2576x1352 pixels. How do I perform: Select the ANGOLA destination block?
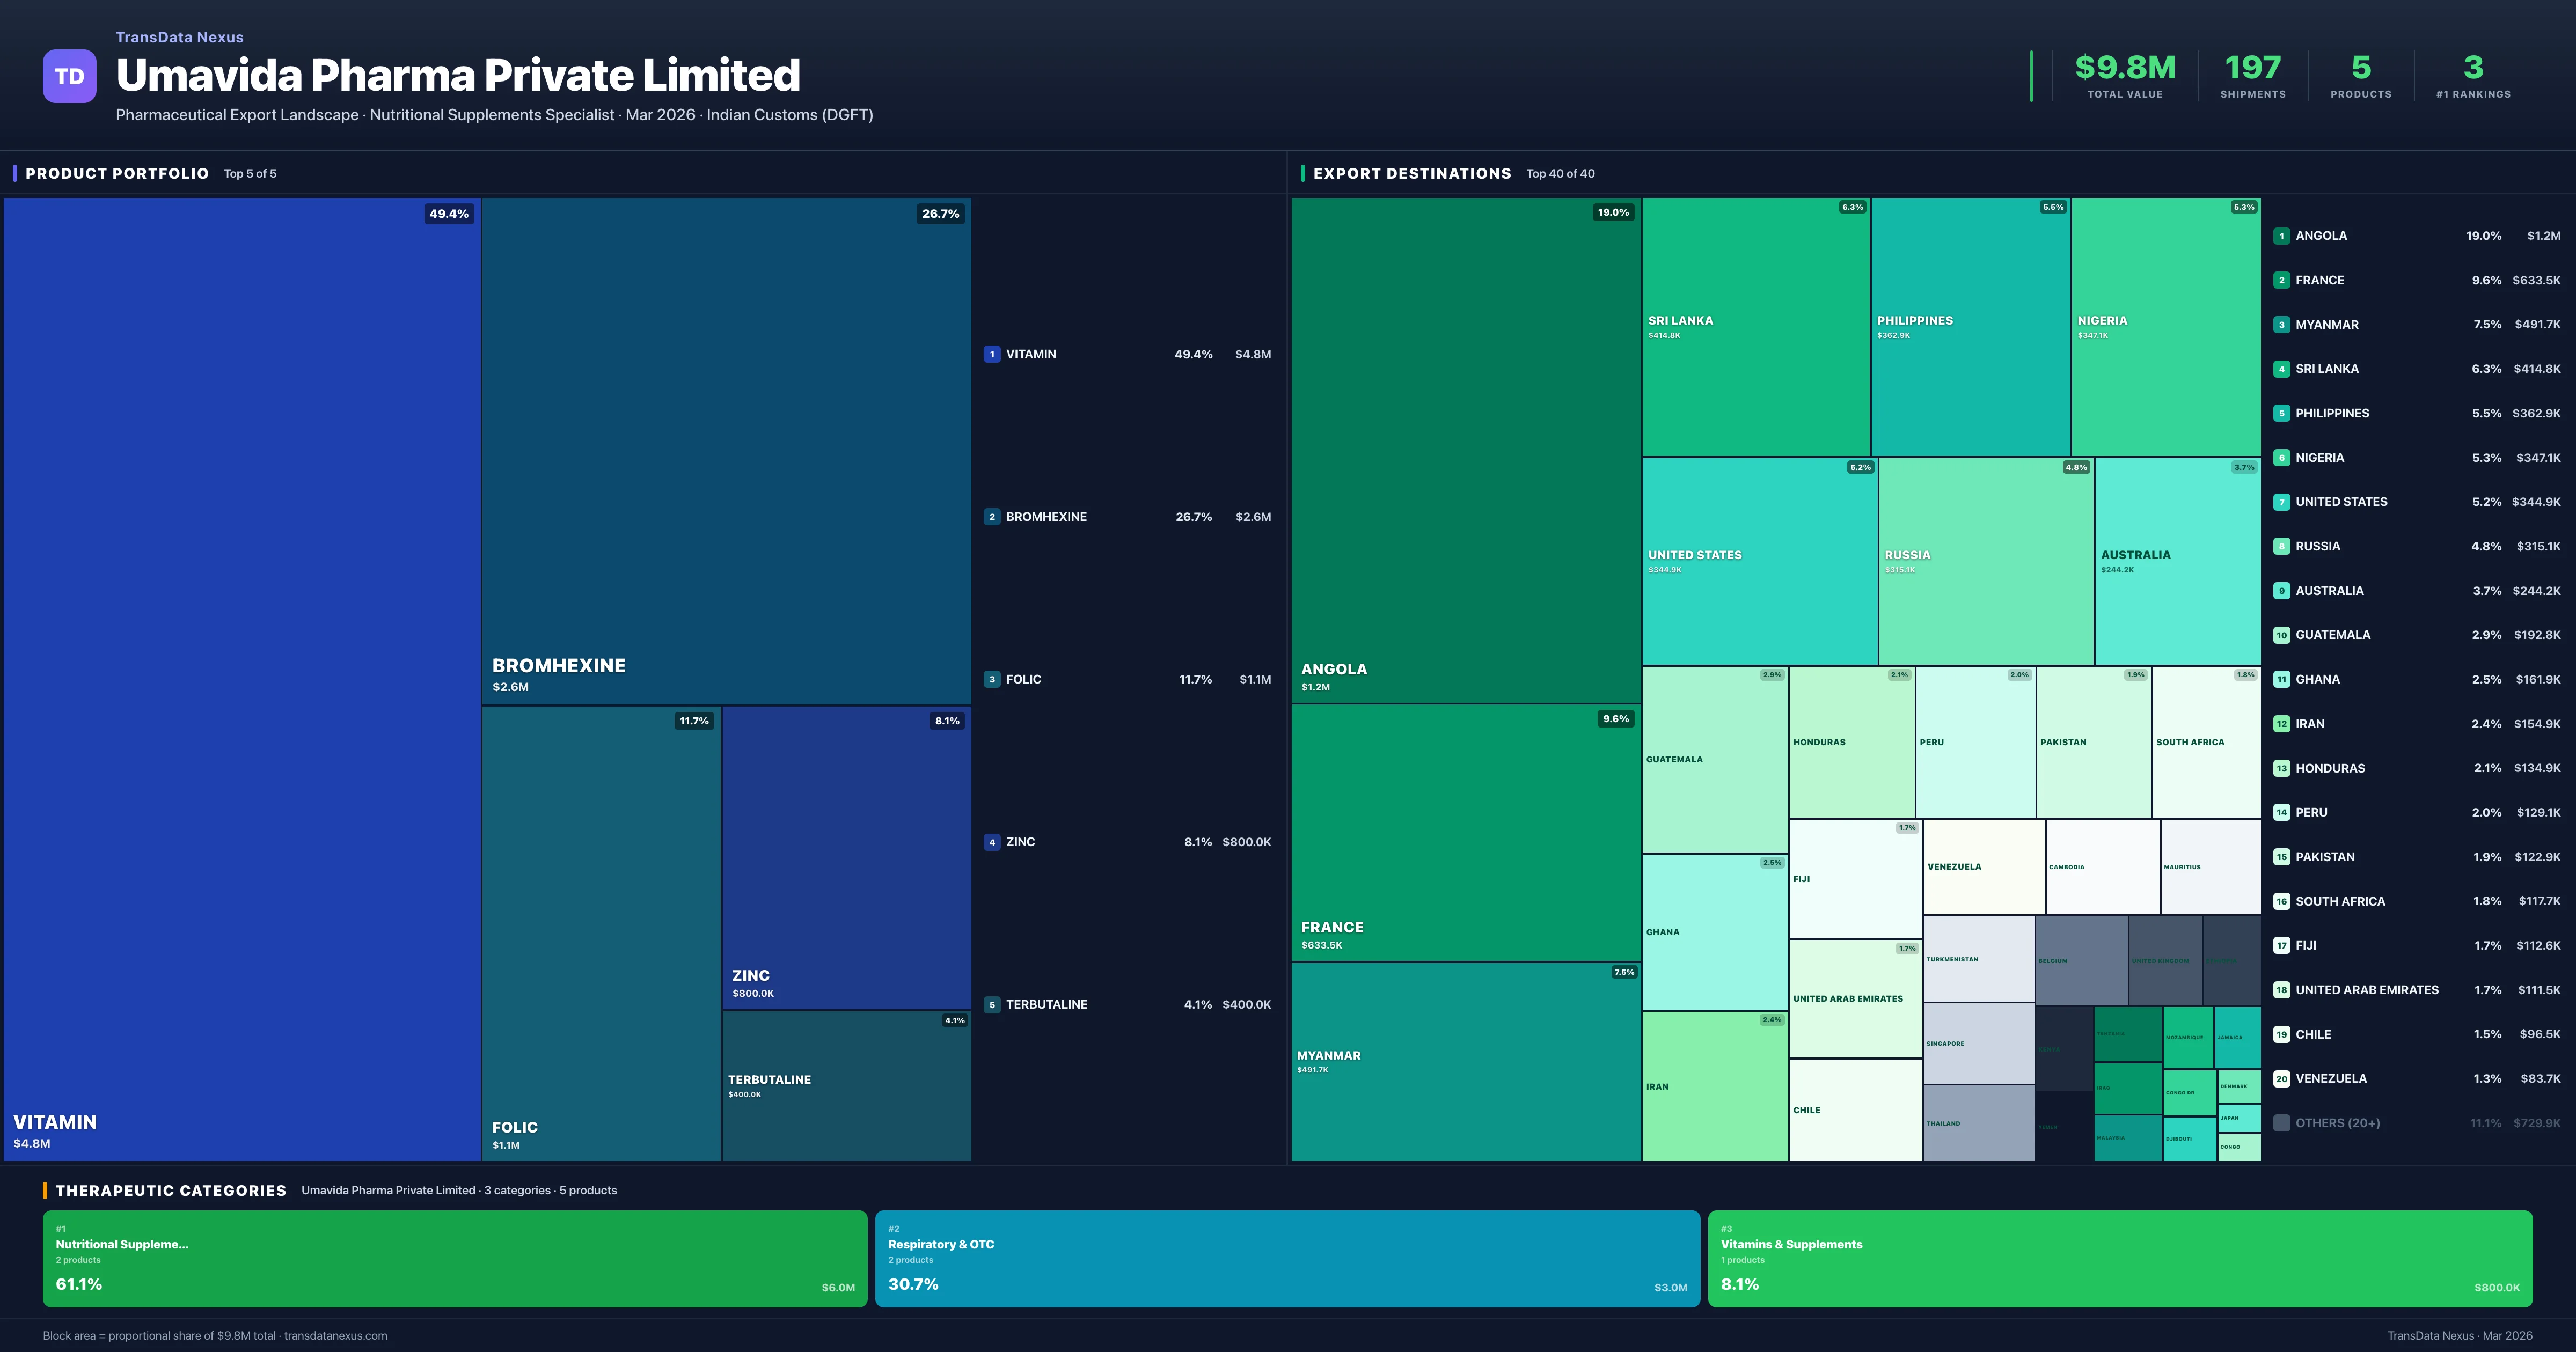(x=1465, y=450)
